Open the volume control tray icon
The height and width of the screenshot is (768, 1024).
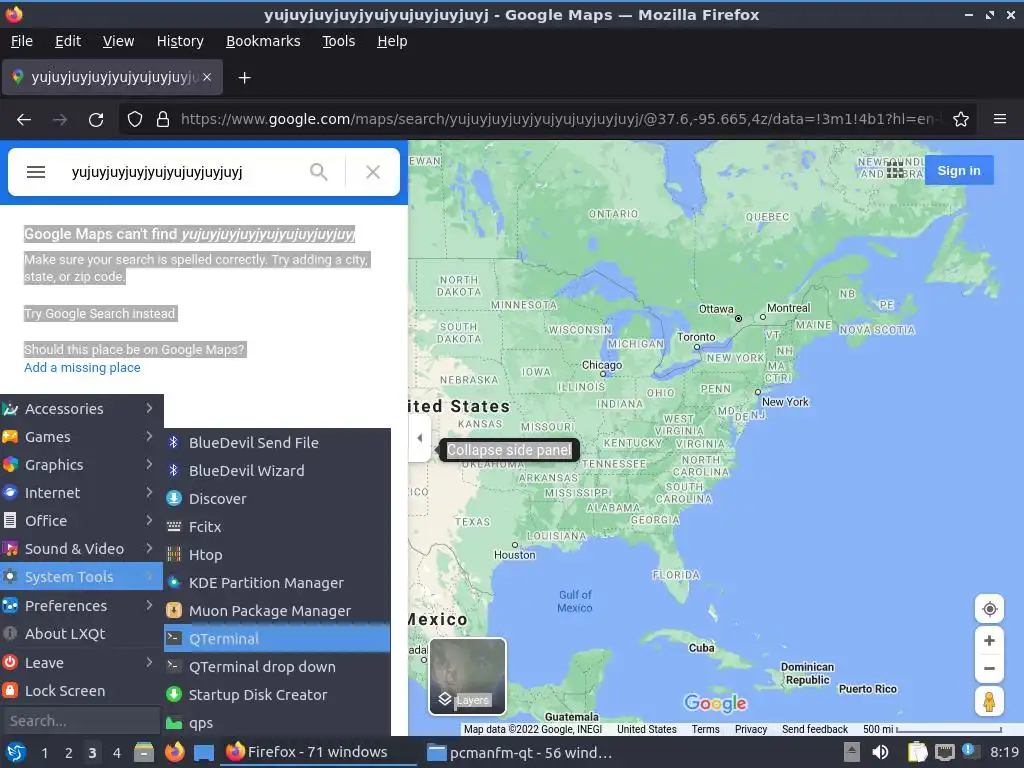[880, 752]
